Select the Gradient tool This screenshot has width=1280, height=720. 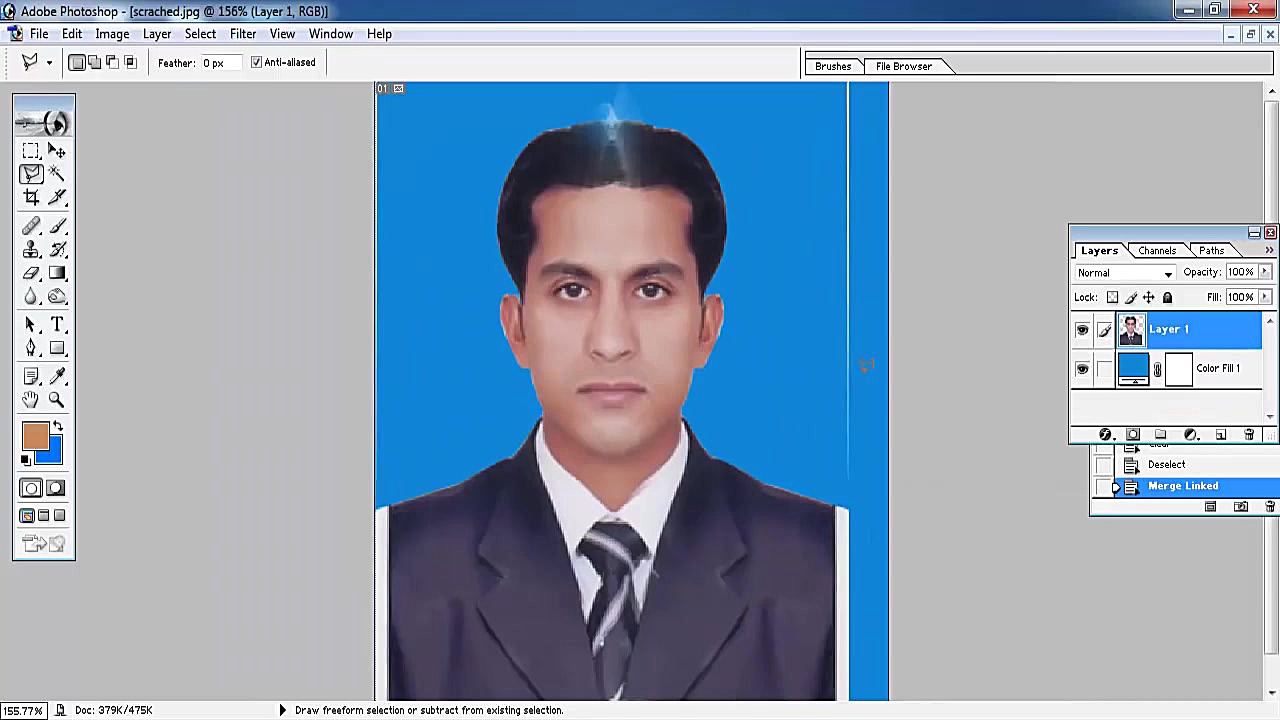57,273
